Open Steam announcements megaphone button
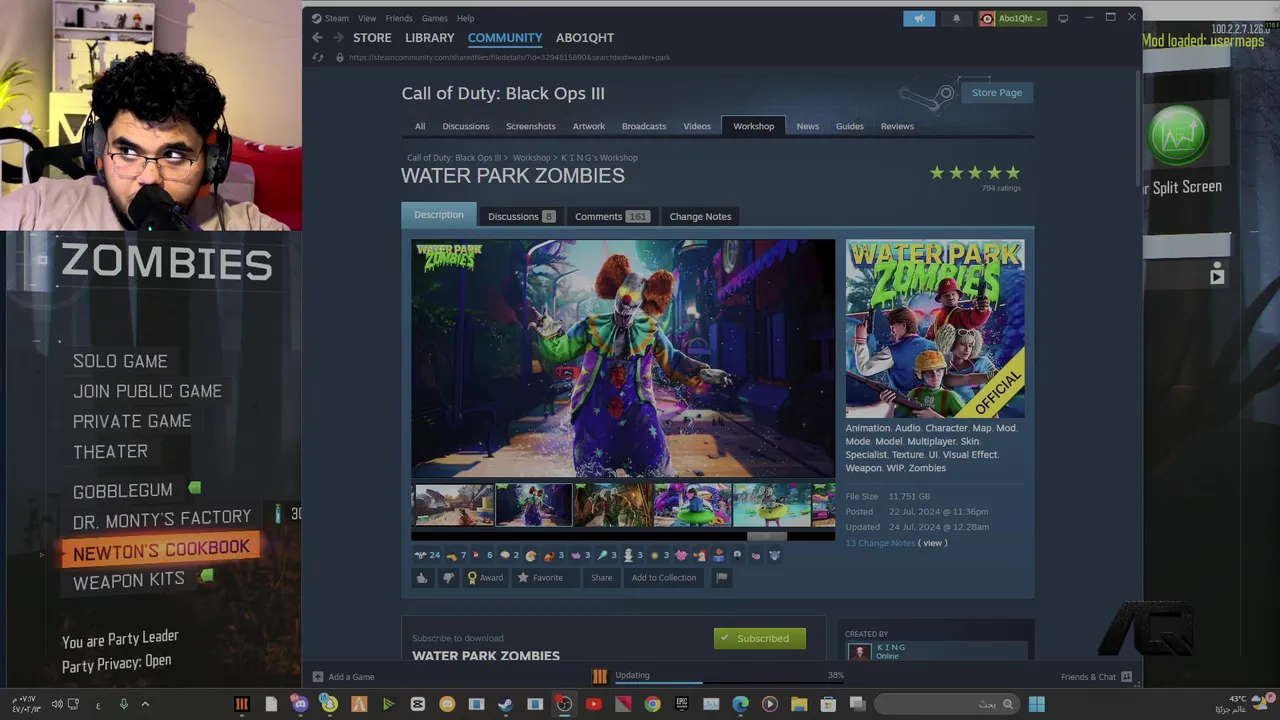1280x720 pixels. coord(919,18)
